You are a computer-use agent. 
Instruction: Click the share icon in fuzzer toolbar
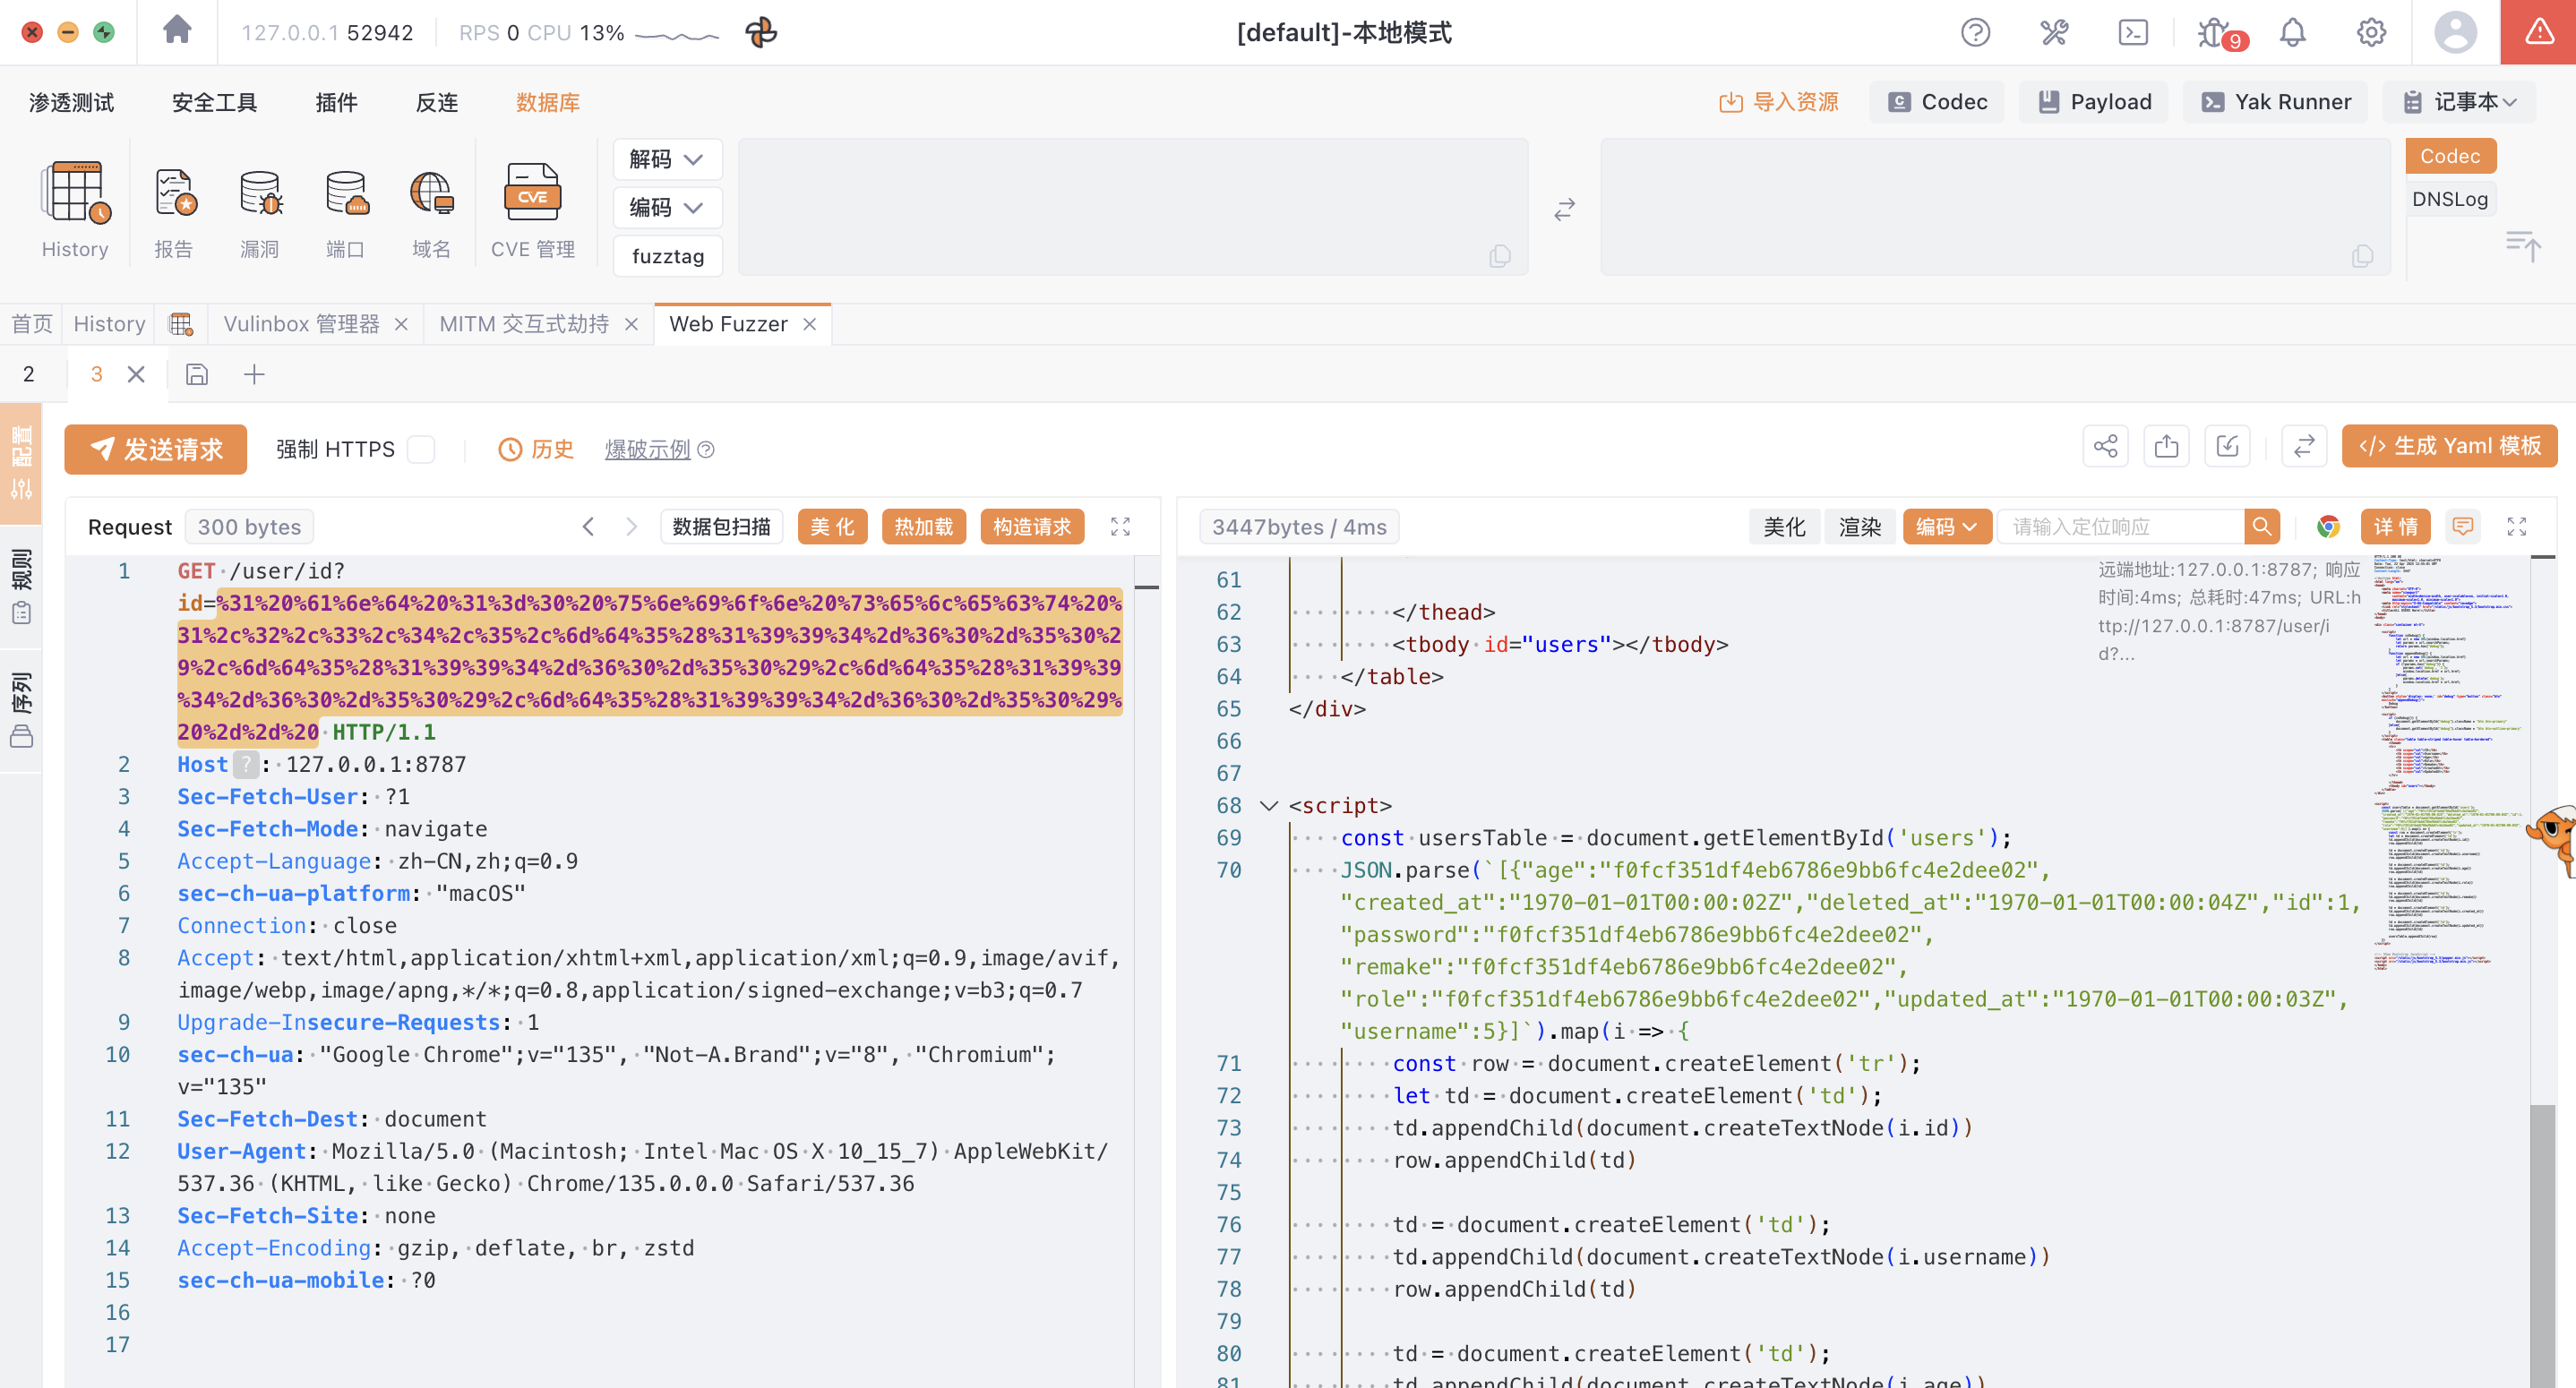[x=2105, y=446]
